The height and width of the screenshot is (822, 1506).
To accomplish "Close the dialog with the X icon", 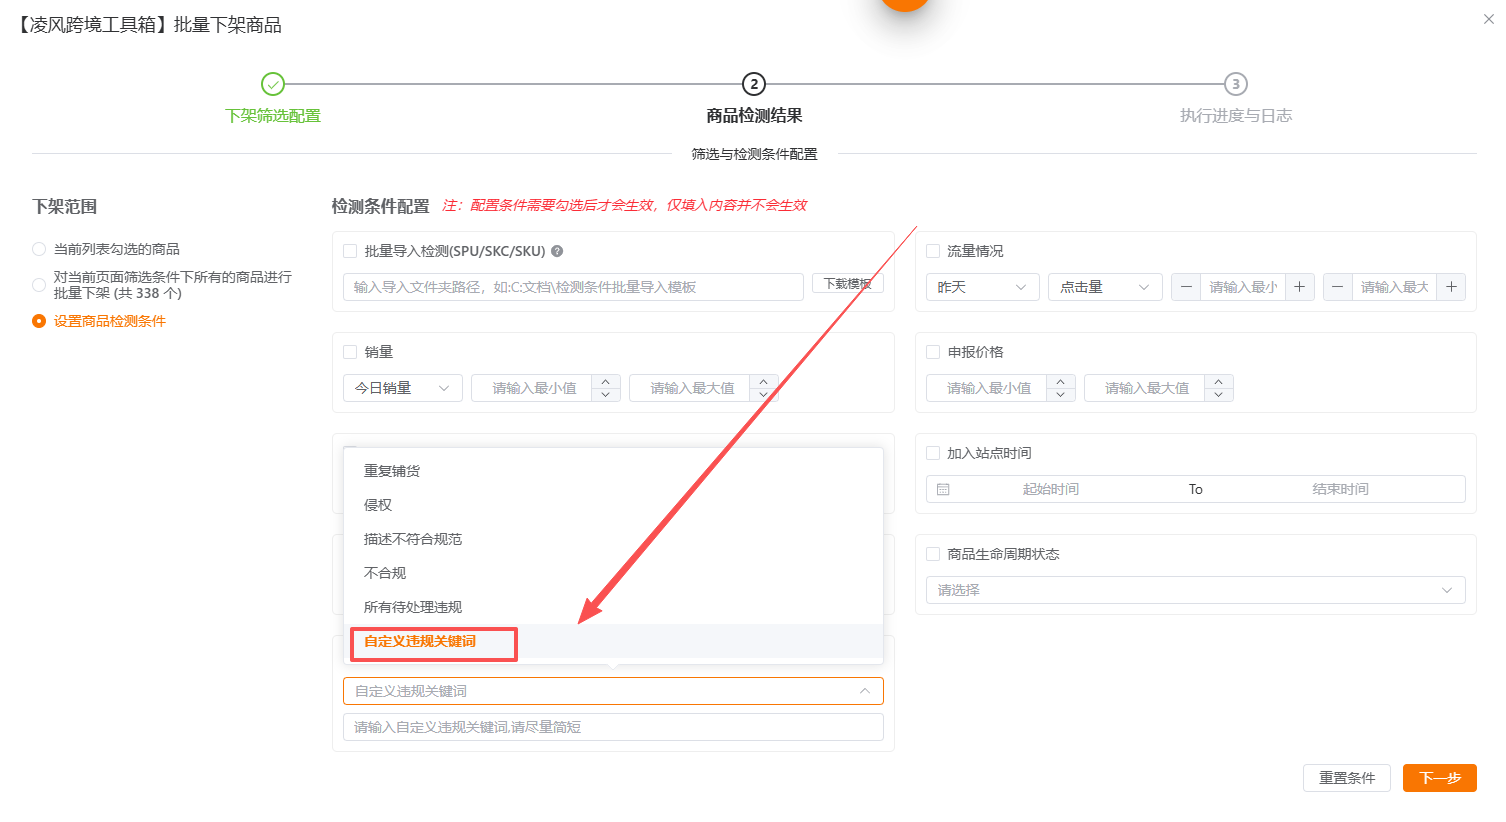I will tap(1489, 19).
